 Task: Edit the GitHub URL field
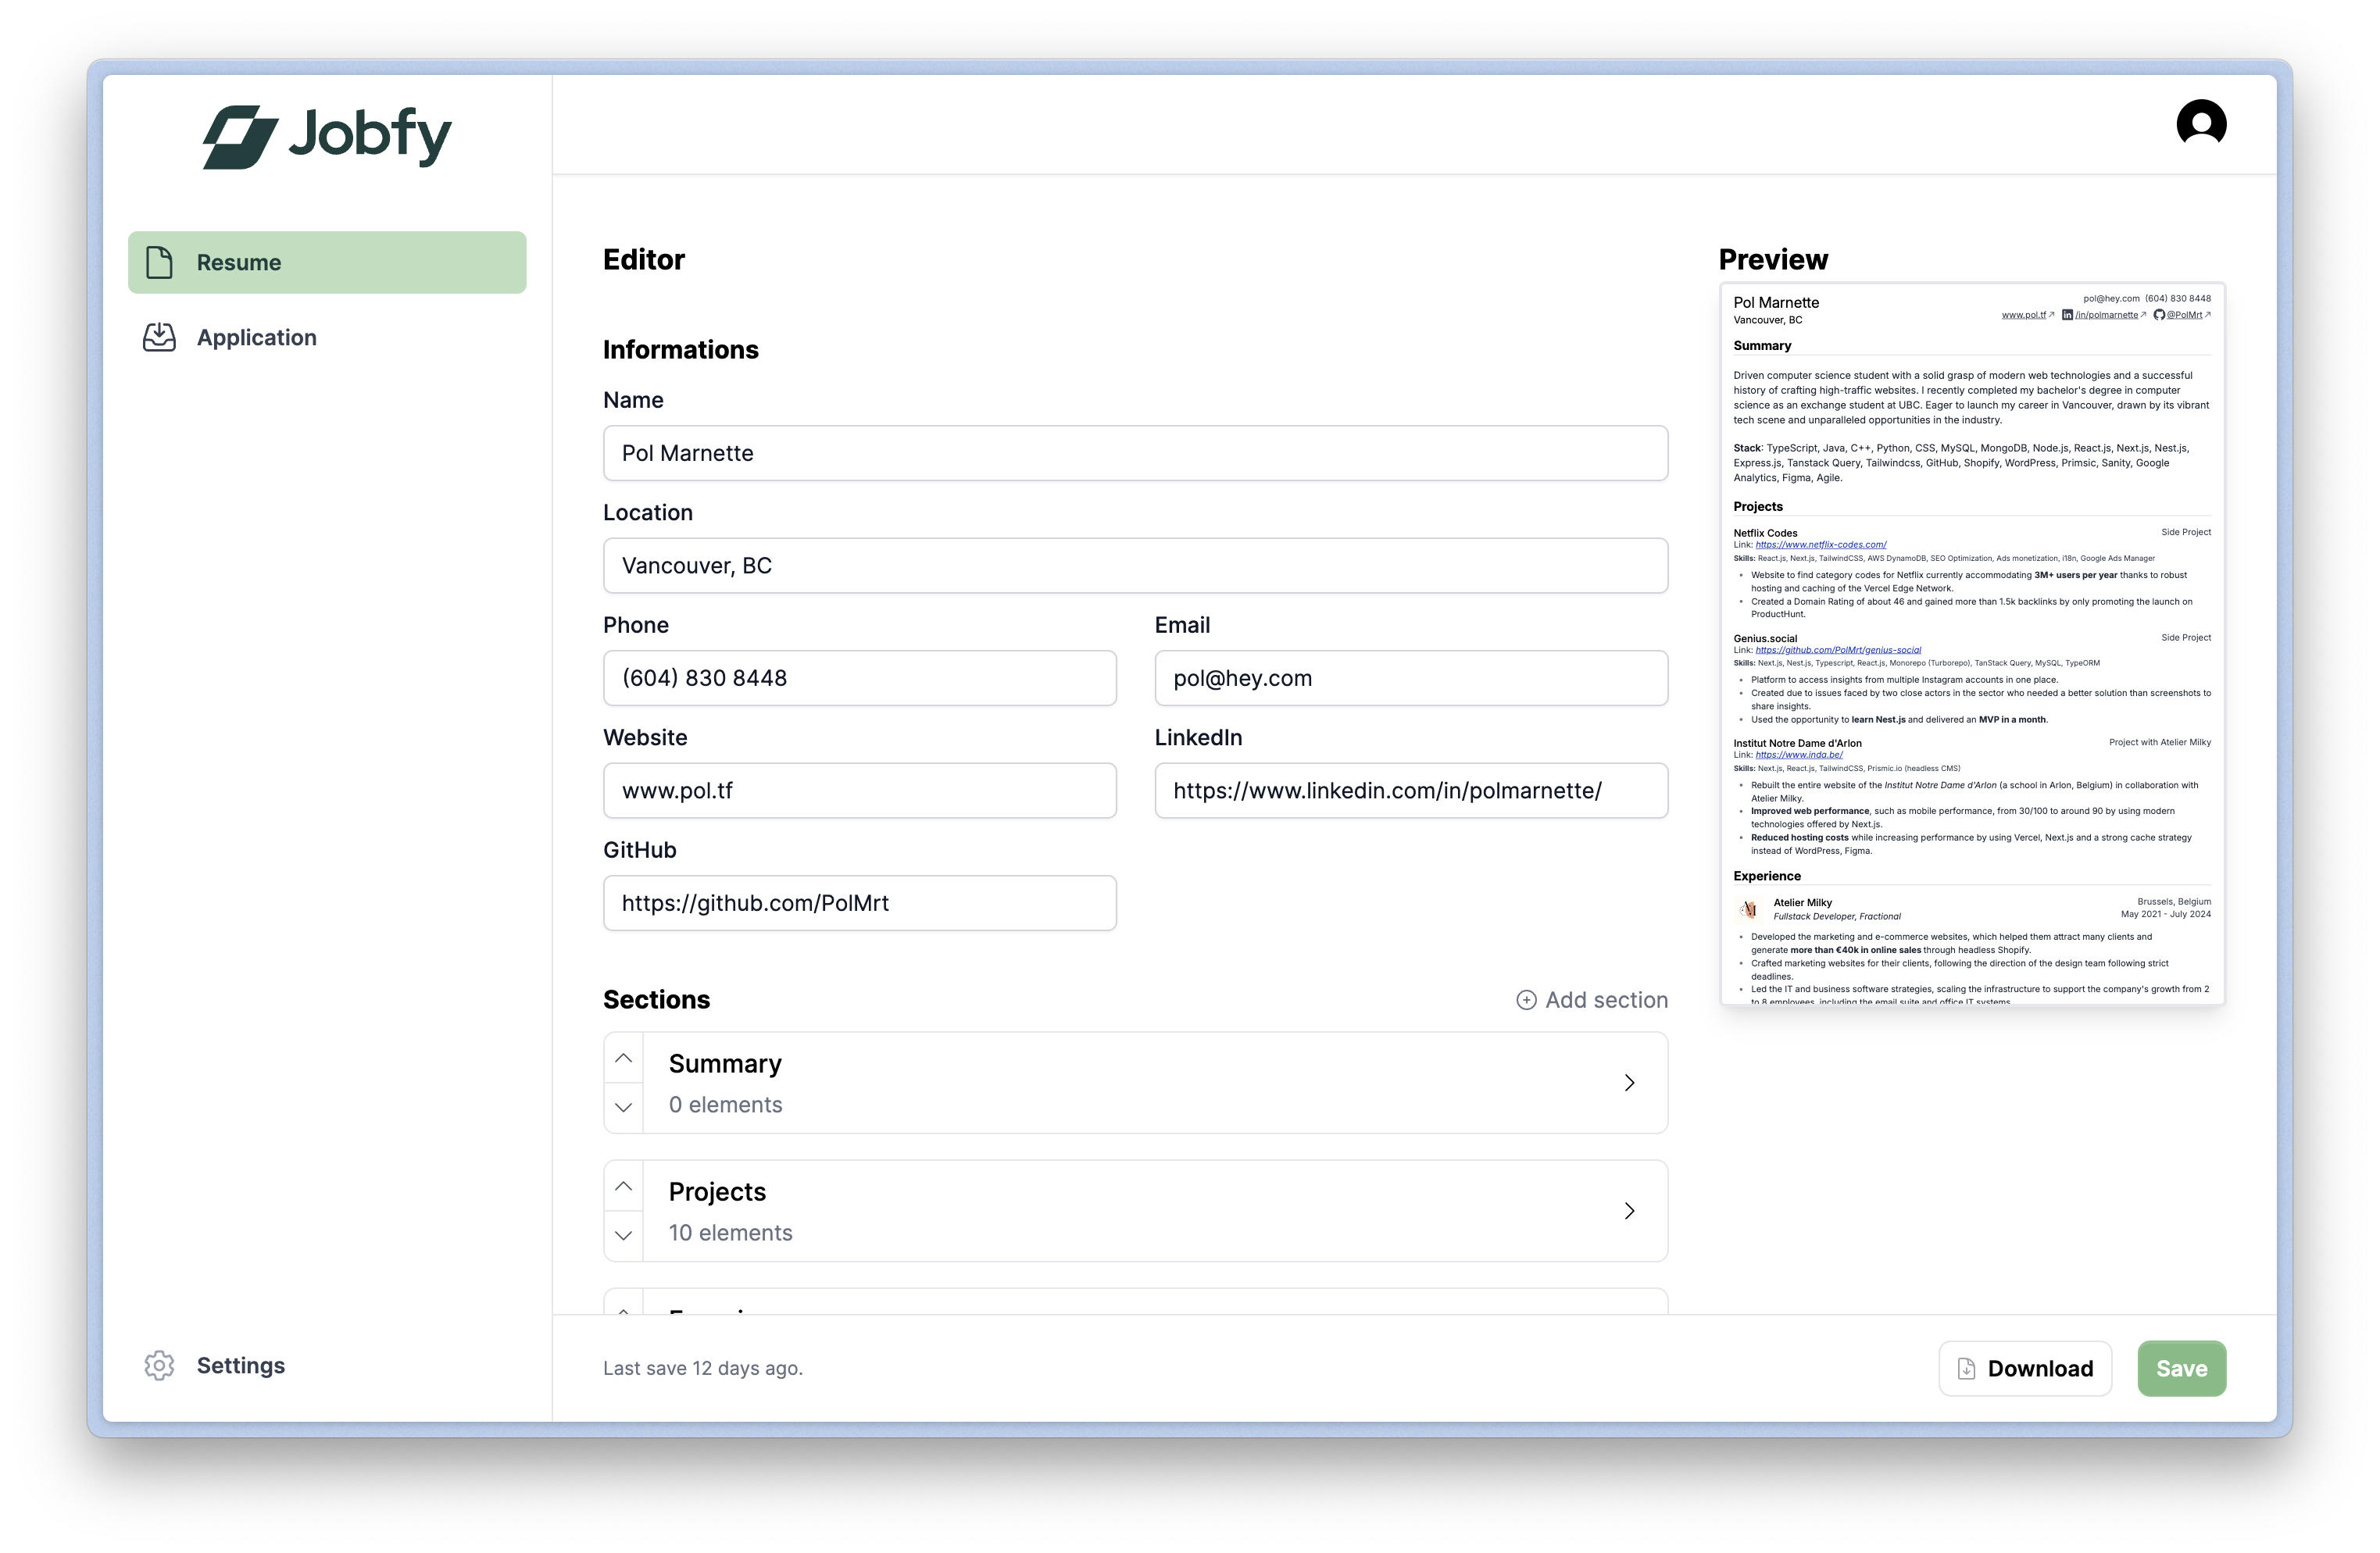(x=860, y=903)
